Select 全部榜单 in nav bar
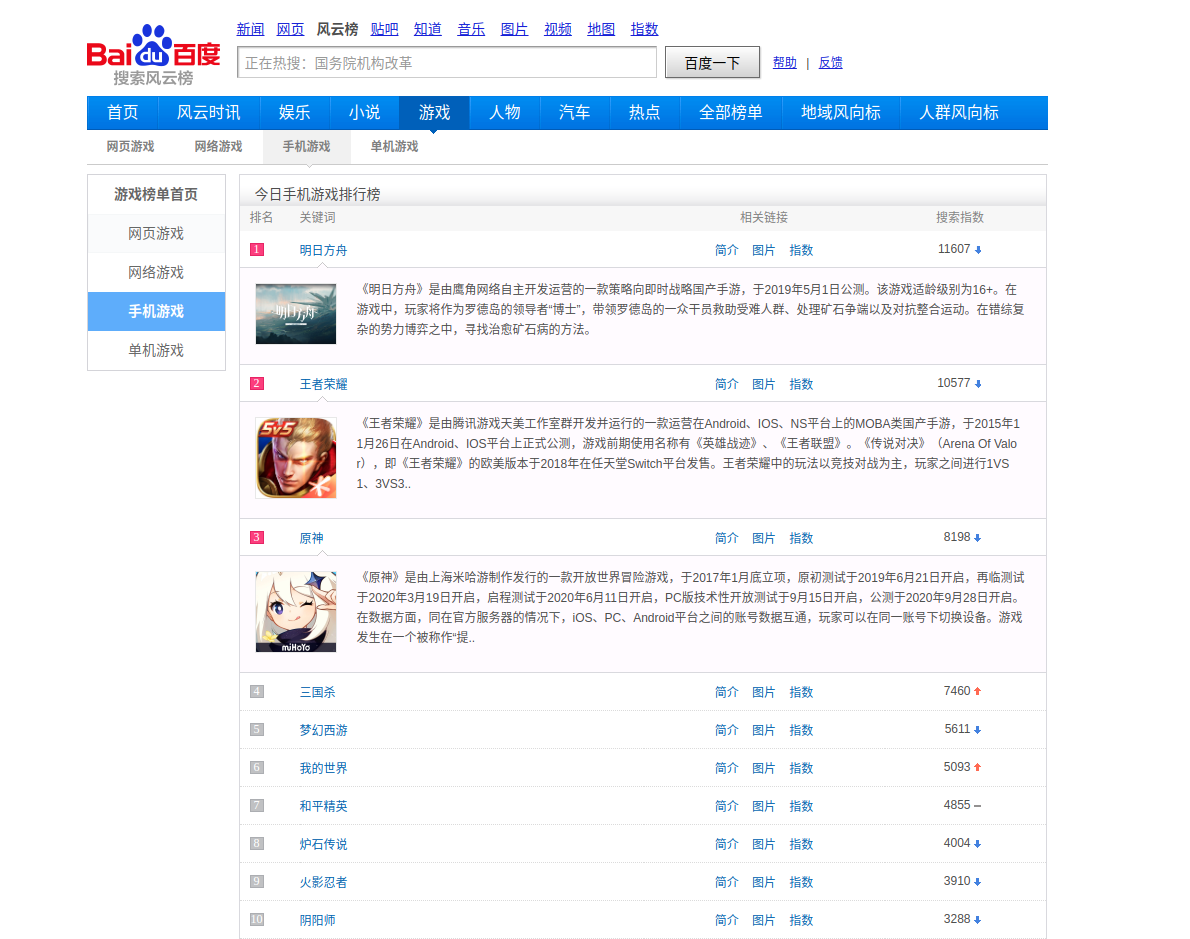This screenshot has width=1190, height=939. click(x=731, y=112)
